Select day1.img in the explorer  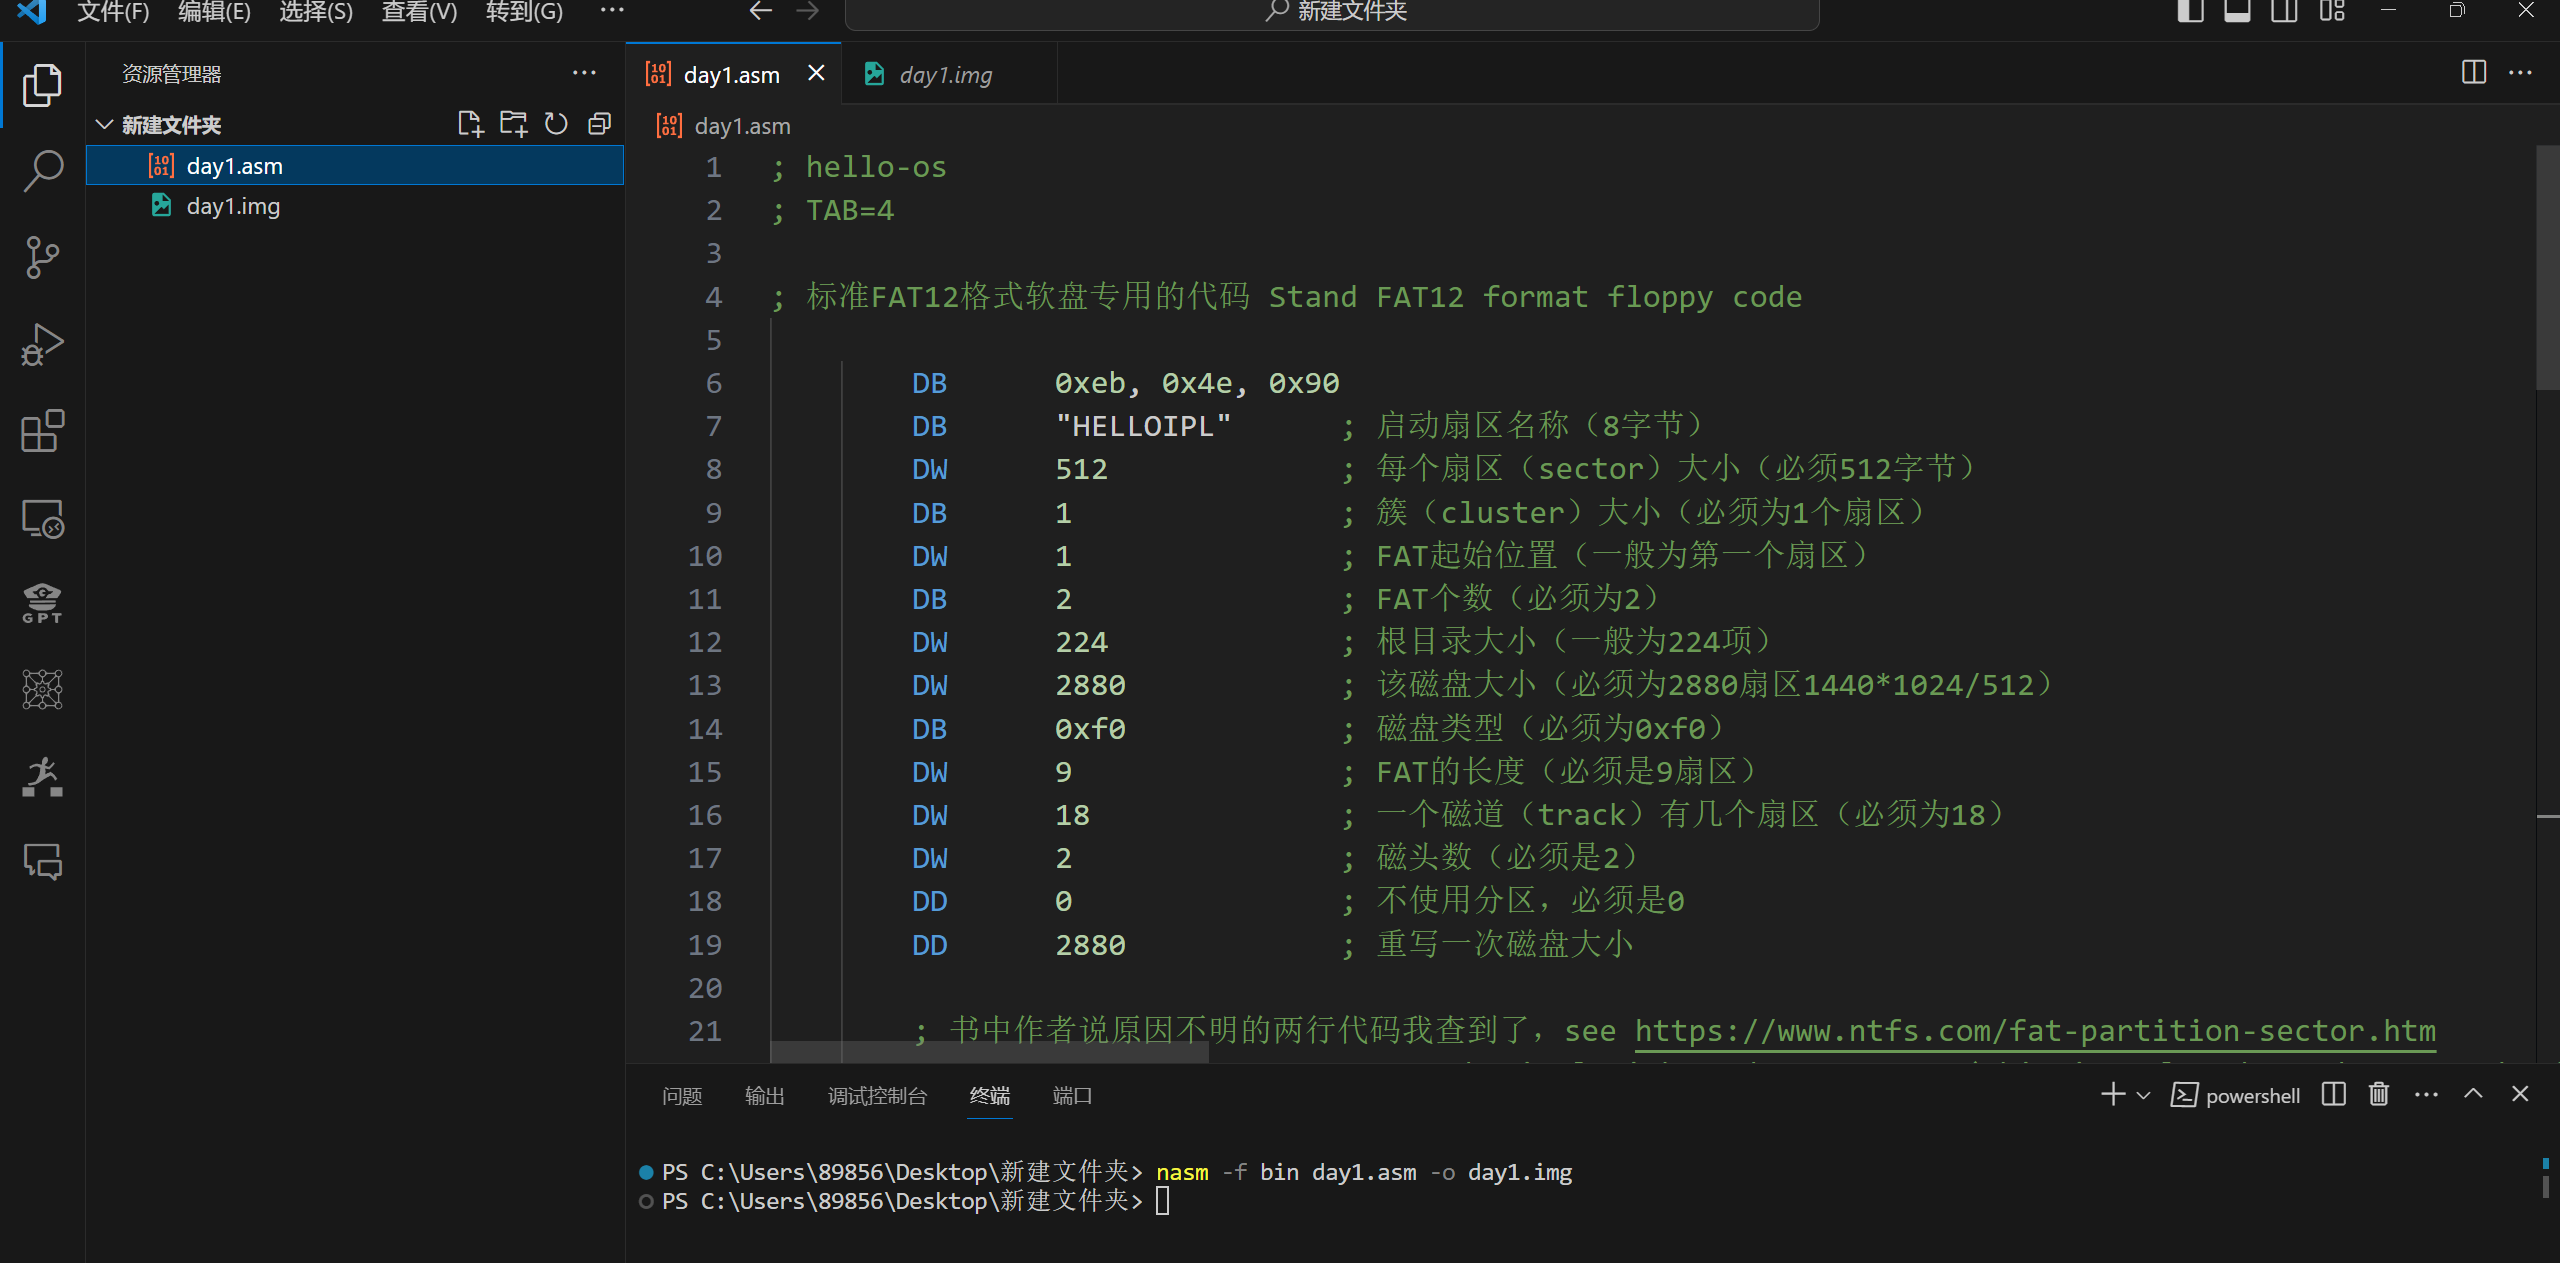(x=355, y=206)
